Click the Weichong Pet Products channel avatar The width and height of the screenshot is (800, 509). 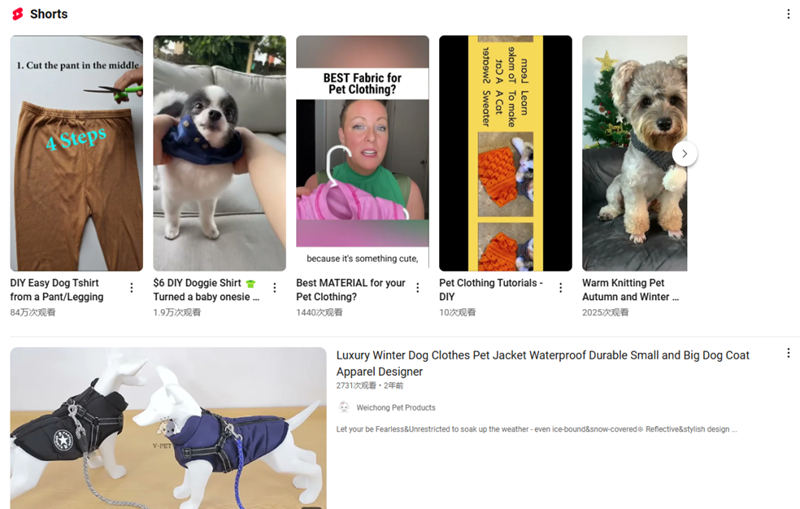(x=344, y=407)
